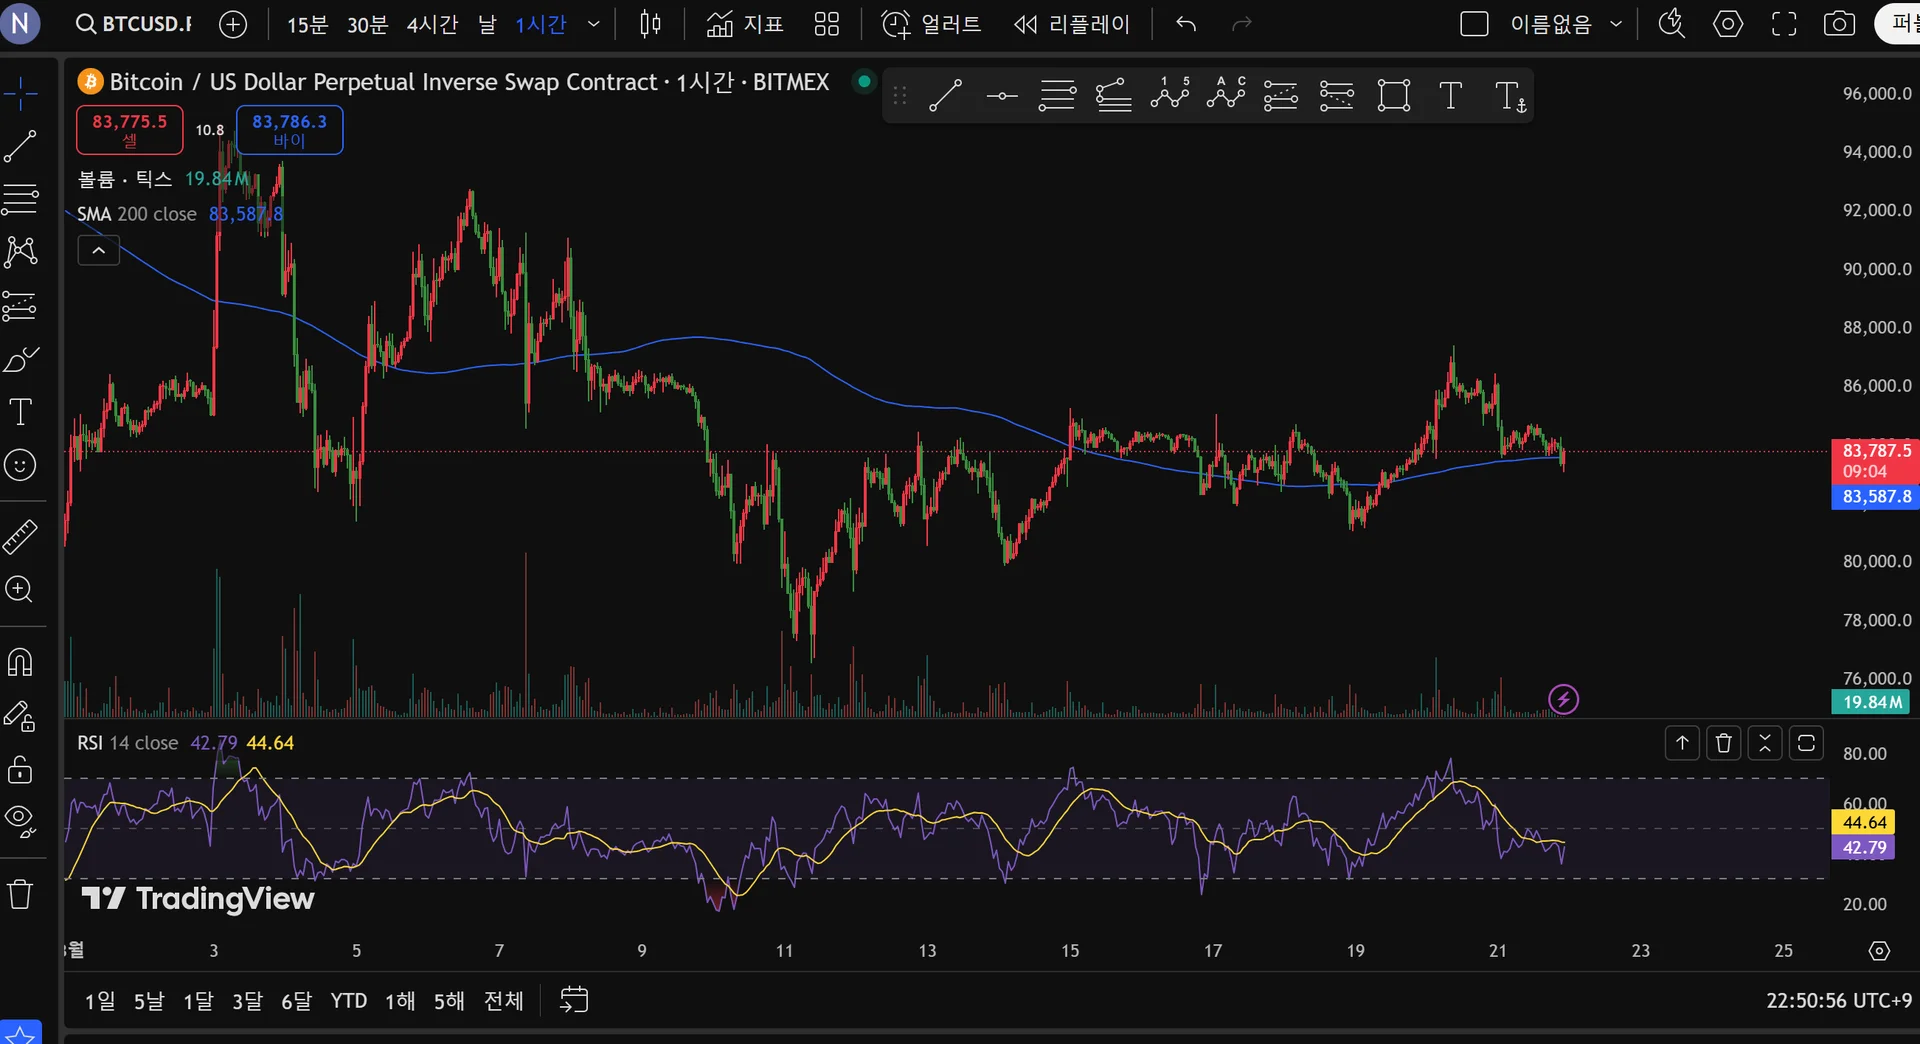Click the 83,775.5 셀 sell button
Viewport: 1920px width, 1044px height.
coord(130,130)
